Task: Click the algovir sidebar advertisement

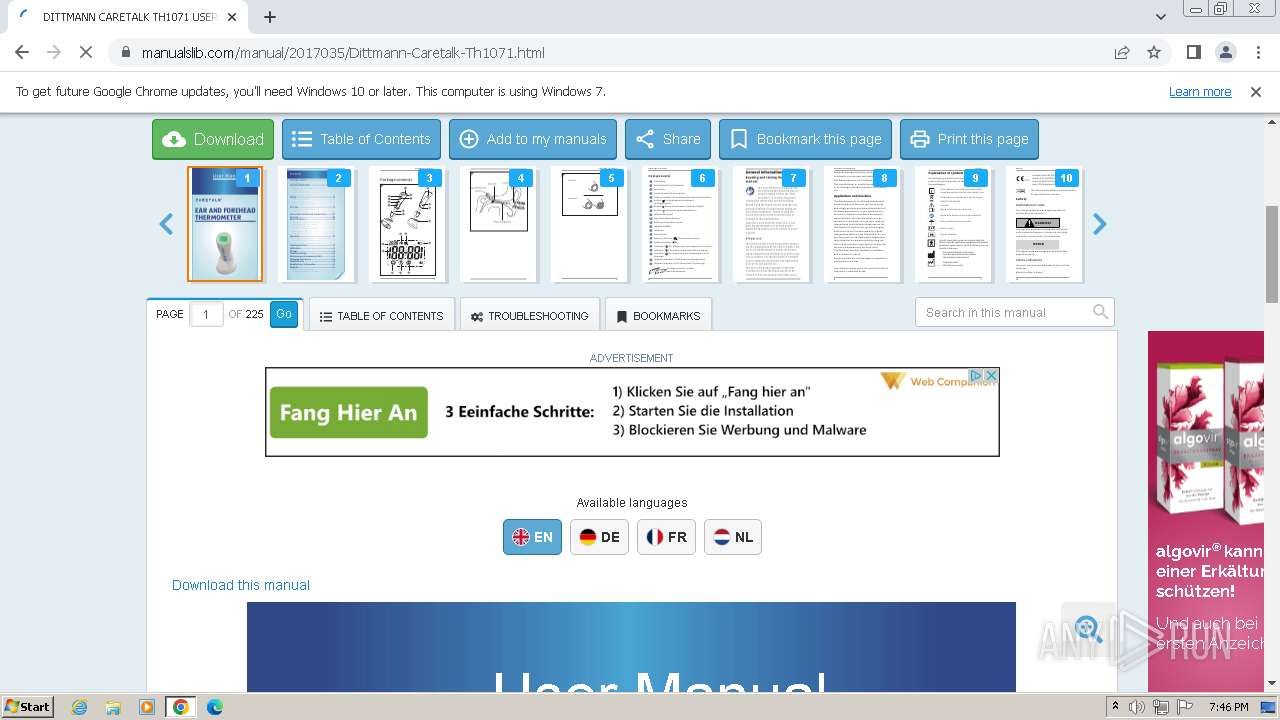Action: [1206, 510]
